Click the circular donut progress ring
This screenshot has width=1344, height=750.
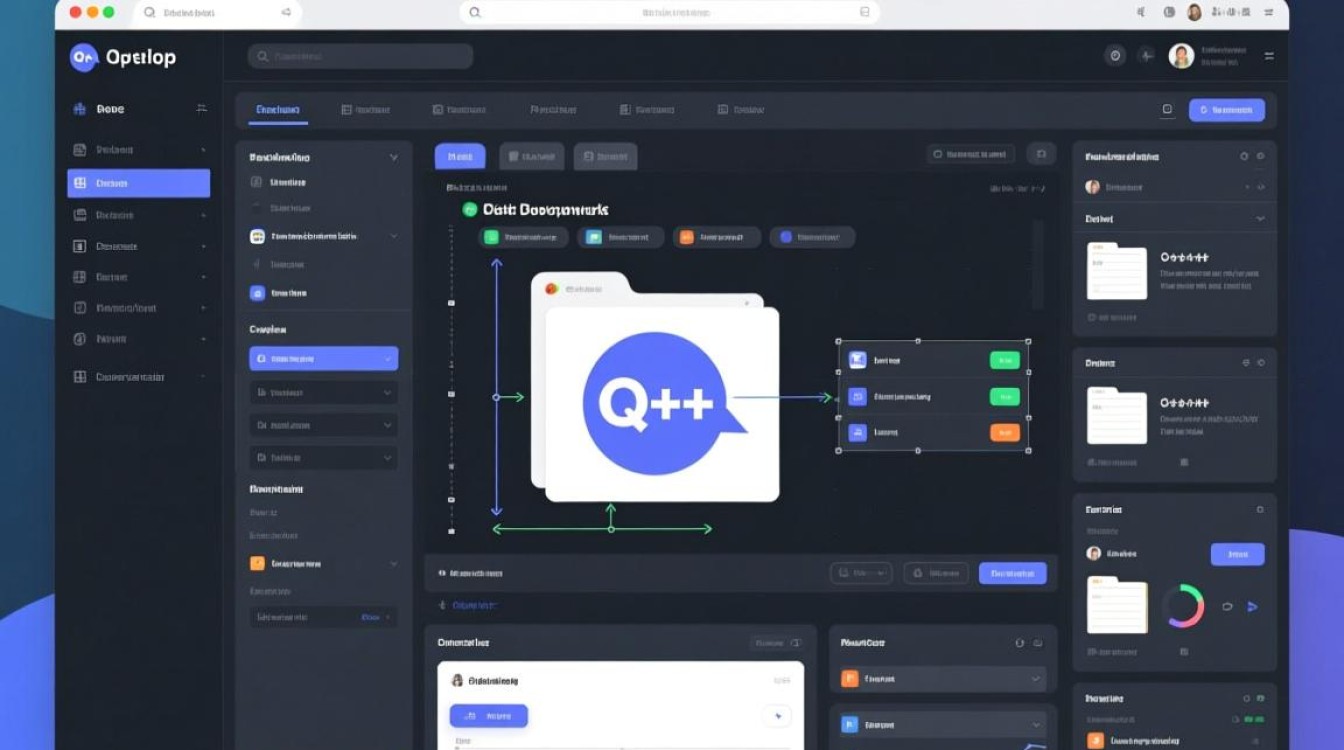(1183, 606)
